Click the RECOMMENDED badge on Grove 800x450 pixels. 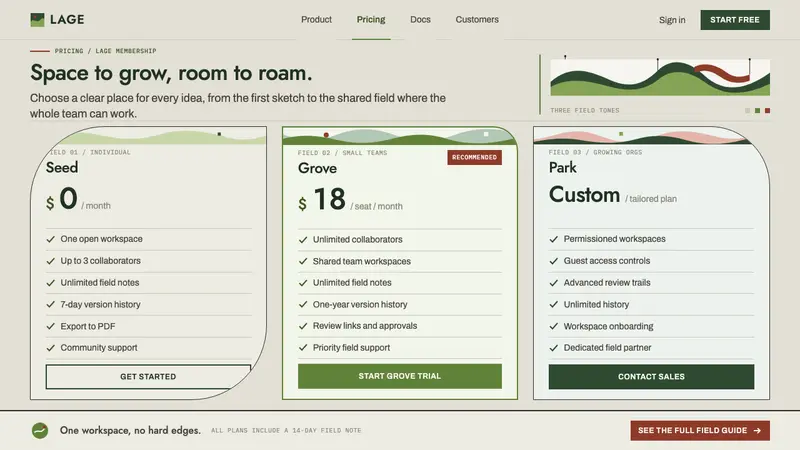pyautogui.click(x=474, y=157)
